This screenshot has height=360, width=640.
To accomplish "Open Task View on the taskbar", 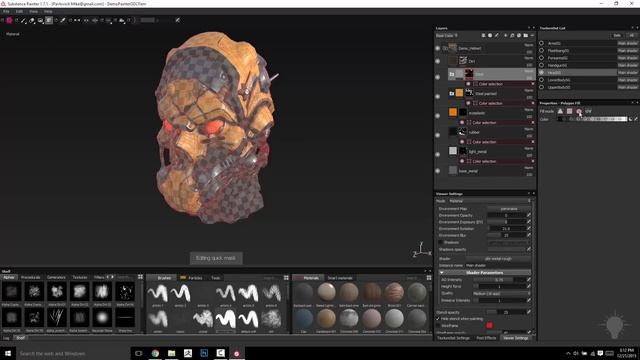I will tap(138, 353).
